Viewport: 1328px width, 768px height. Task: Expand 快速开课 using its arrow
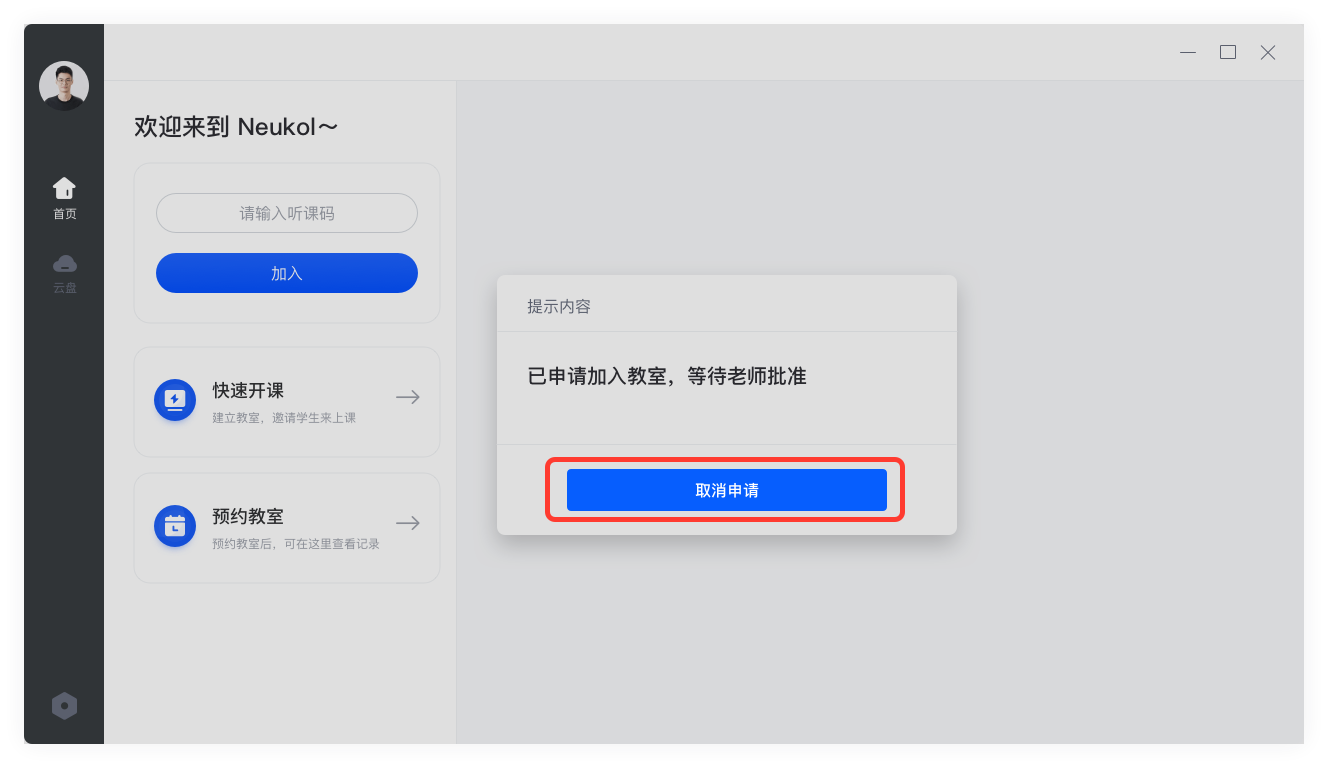click(x=407, y=397)
